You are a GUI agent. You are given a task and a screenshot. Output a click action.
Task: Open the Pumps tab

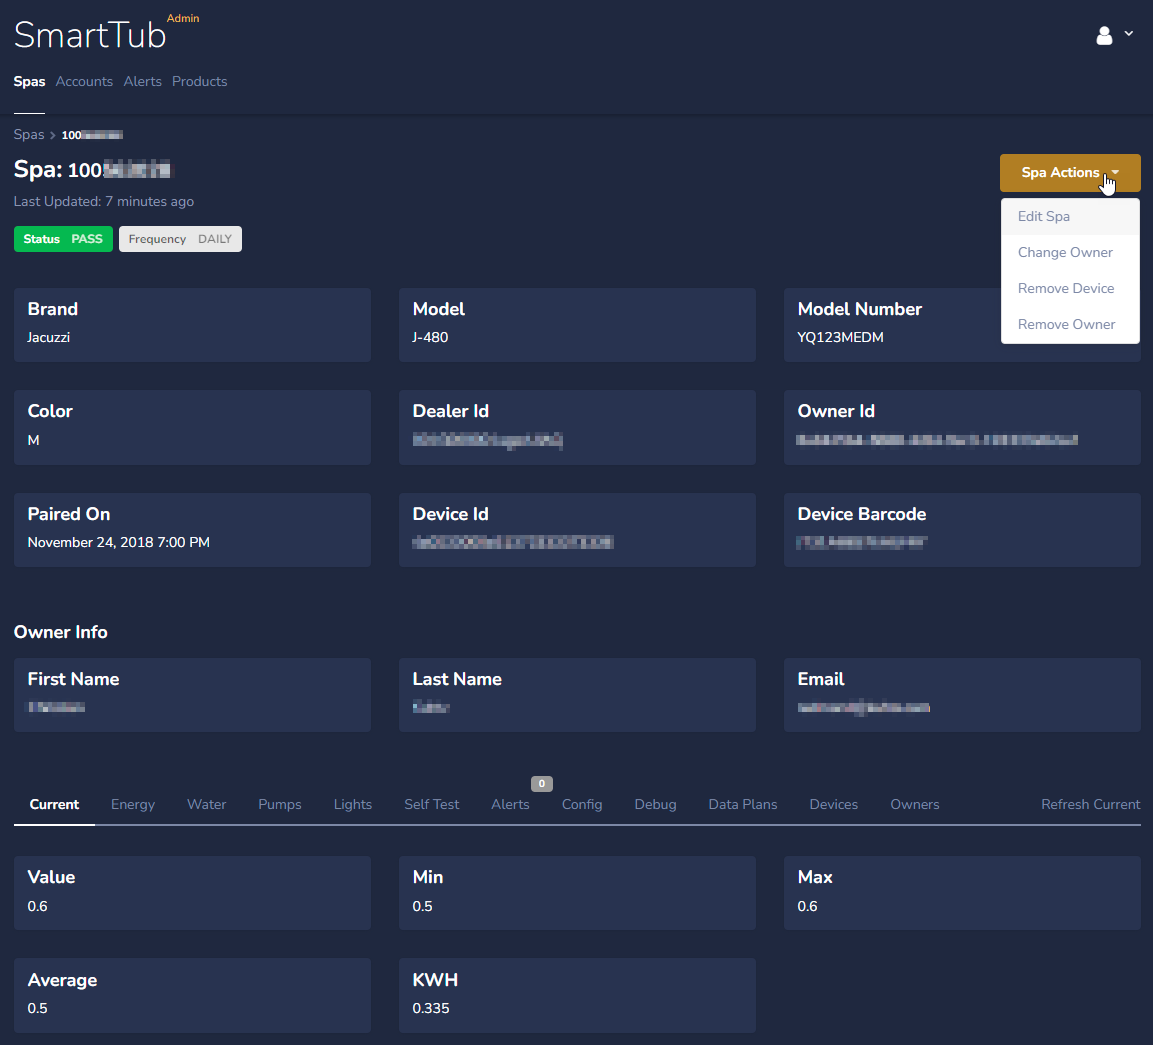279,805
